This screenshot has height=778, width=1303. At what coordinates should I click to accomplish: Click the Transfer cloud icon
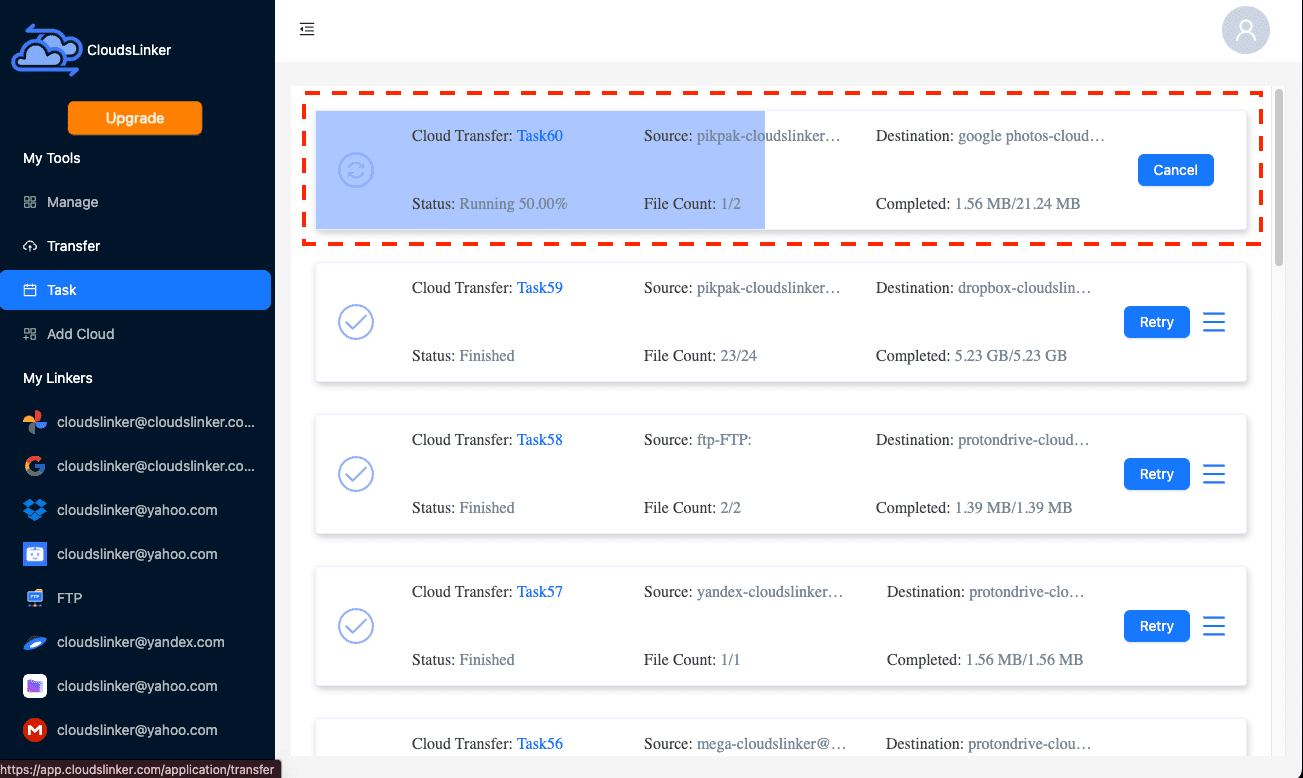(x=30, y=246)
